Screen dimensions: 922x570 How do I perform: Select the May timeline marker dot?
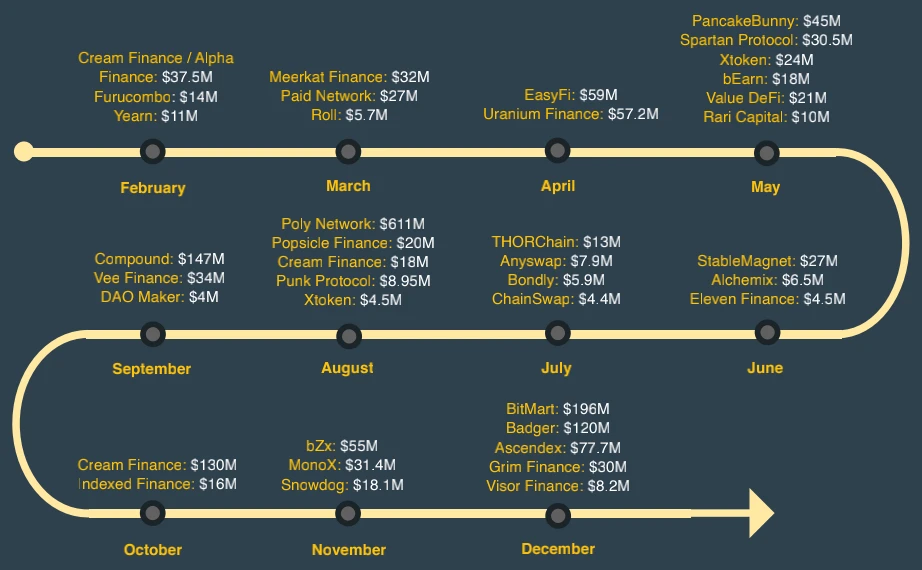coord(767,153)
